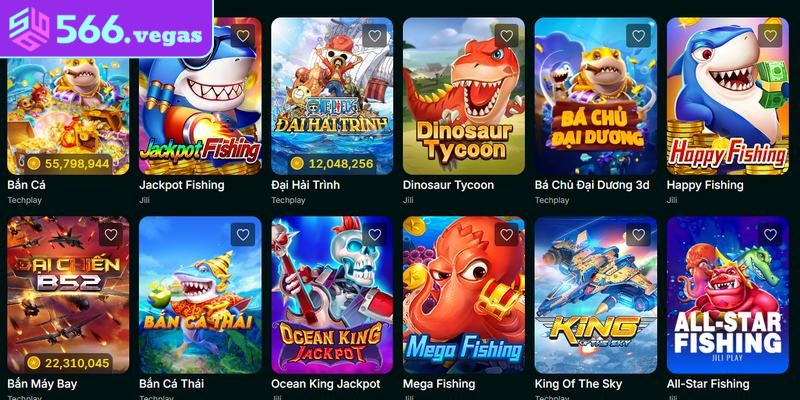Favorite All-Star Fishing via heart icon
Screen dimensions: 800x400
770,235
